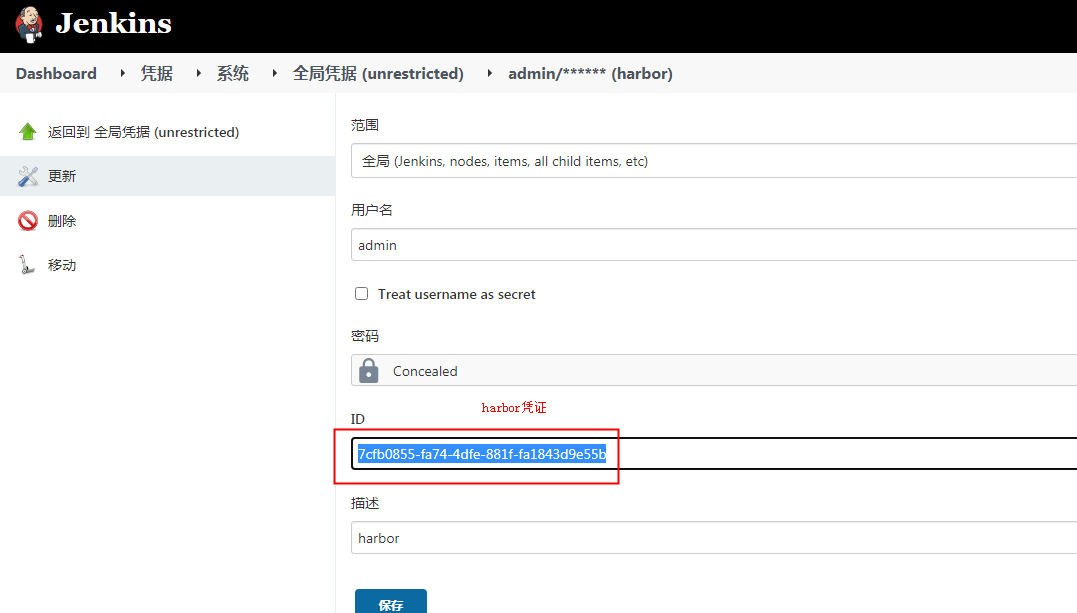Open 全局凭据 (unrestricted) breadcrumb

click(x=378, y=74)
